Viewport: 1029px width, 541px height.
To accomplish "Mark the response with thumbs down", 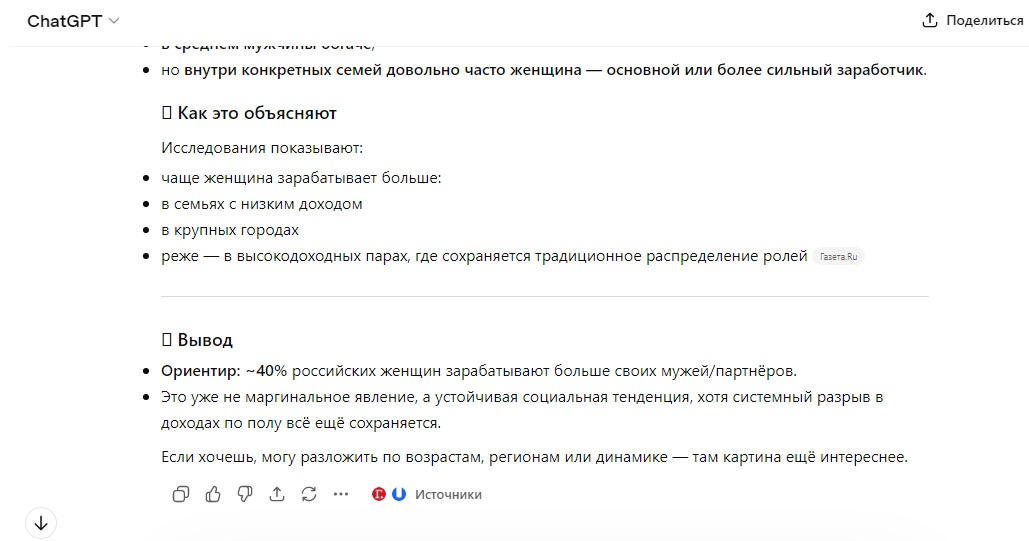I will tap(245, 494).
